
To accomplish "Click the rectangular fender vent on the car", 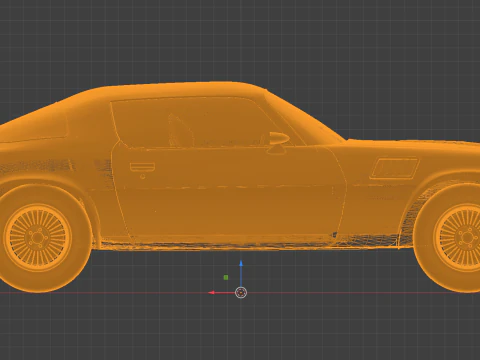I will click(394, 168).
